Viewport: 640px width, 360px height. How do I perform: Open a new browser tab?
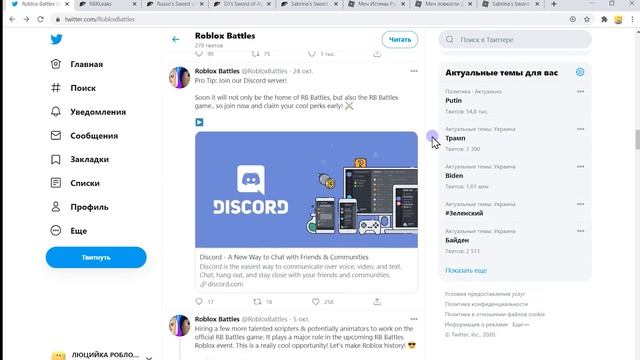(x=554, y=4)
